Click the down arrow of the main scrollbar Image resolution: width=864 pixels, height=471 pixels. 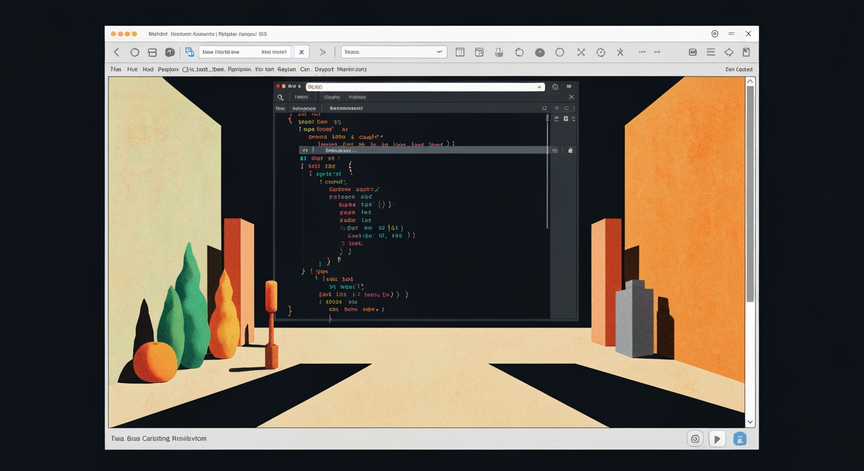[750, 422]
